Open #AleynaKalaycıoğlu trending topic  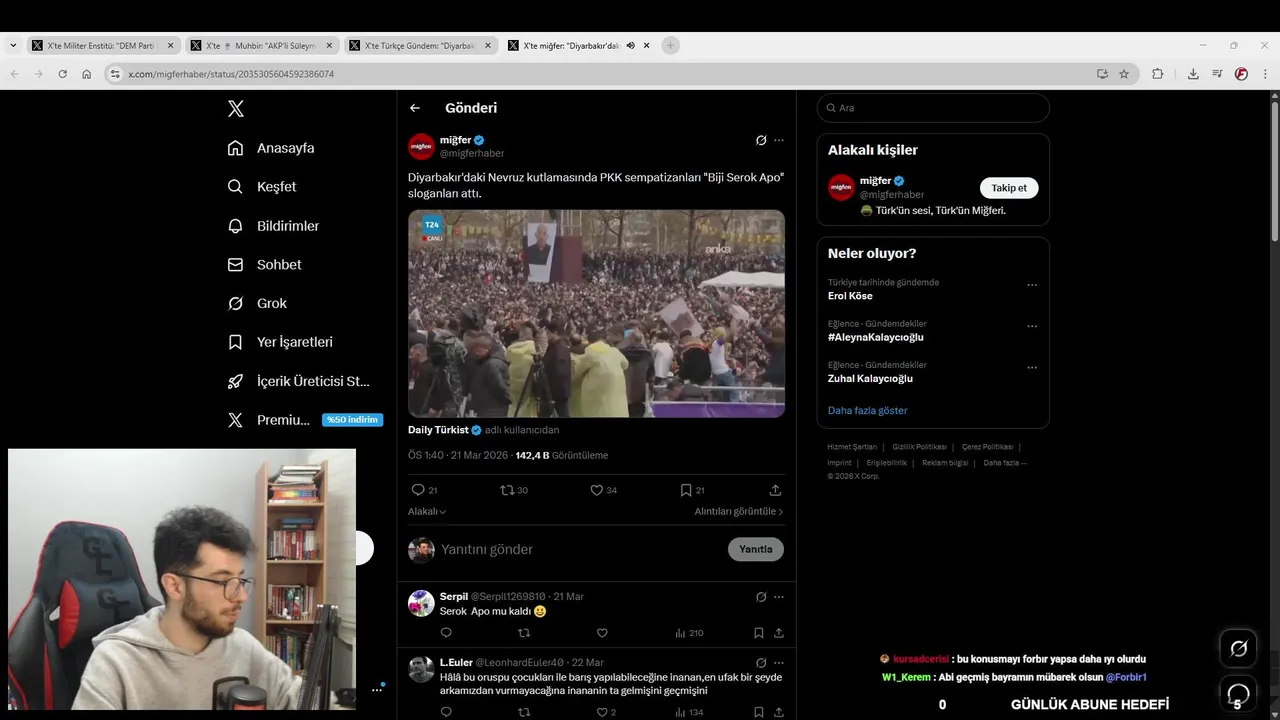coord(875,337)
